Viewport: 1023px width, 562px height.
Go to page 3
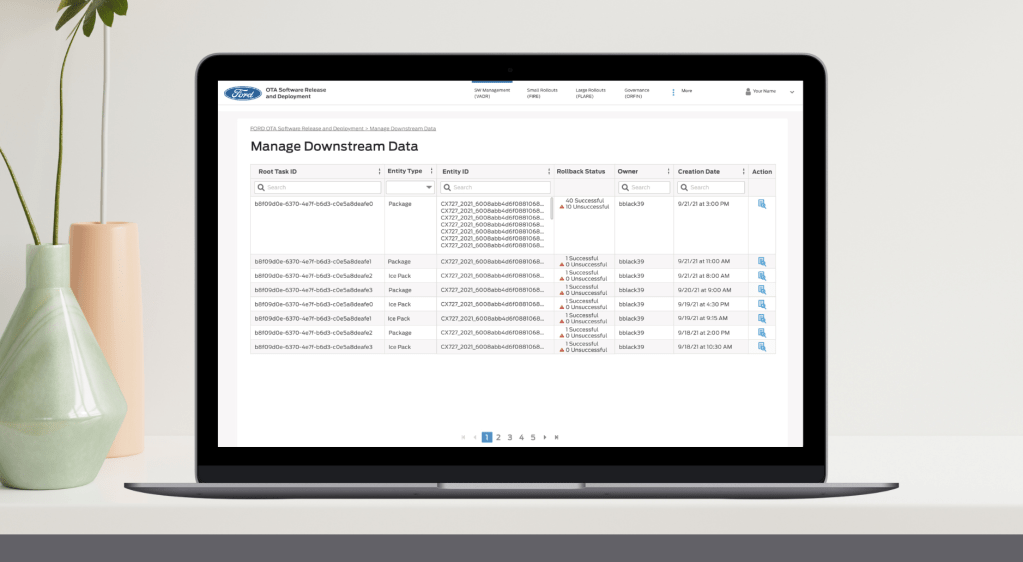pos(510,437)
